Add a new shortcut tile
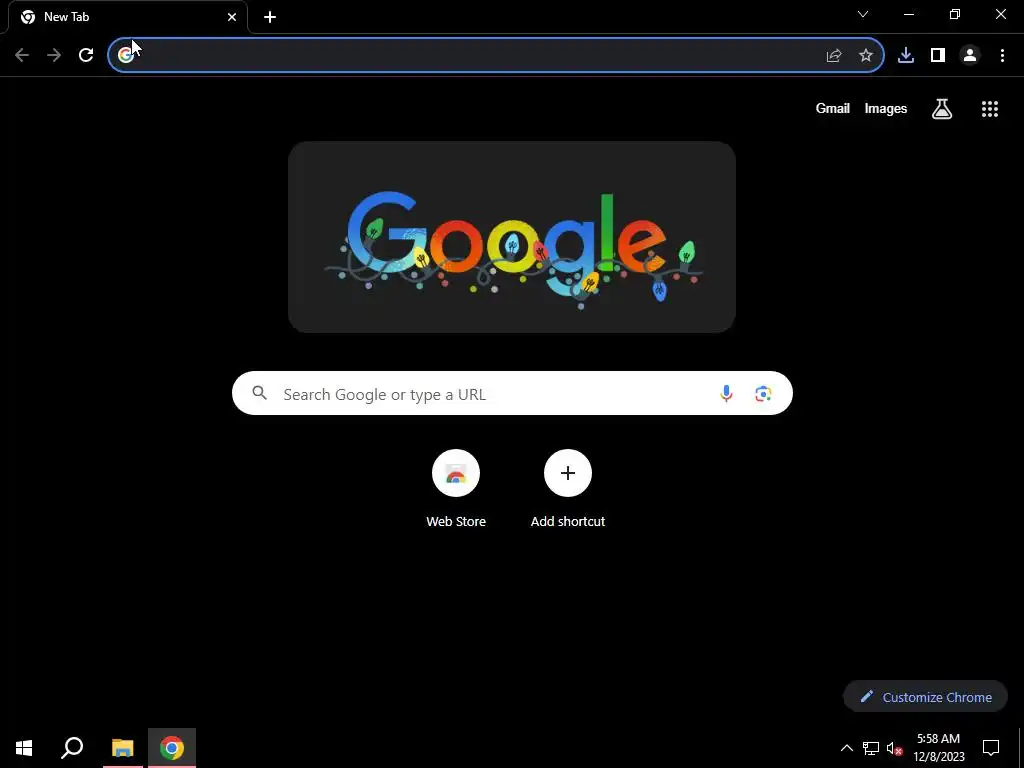 coord(568,489)
